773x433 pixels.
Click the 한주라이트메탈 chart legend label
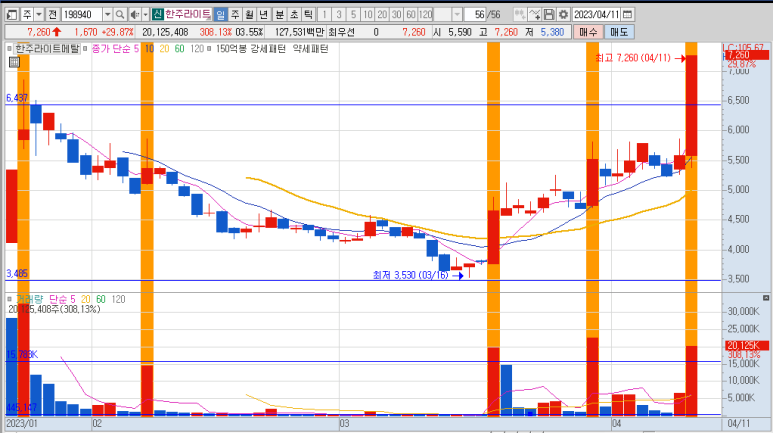[47, 49]
